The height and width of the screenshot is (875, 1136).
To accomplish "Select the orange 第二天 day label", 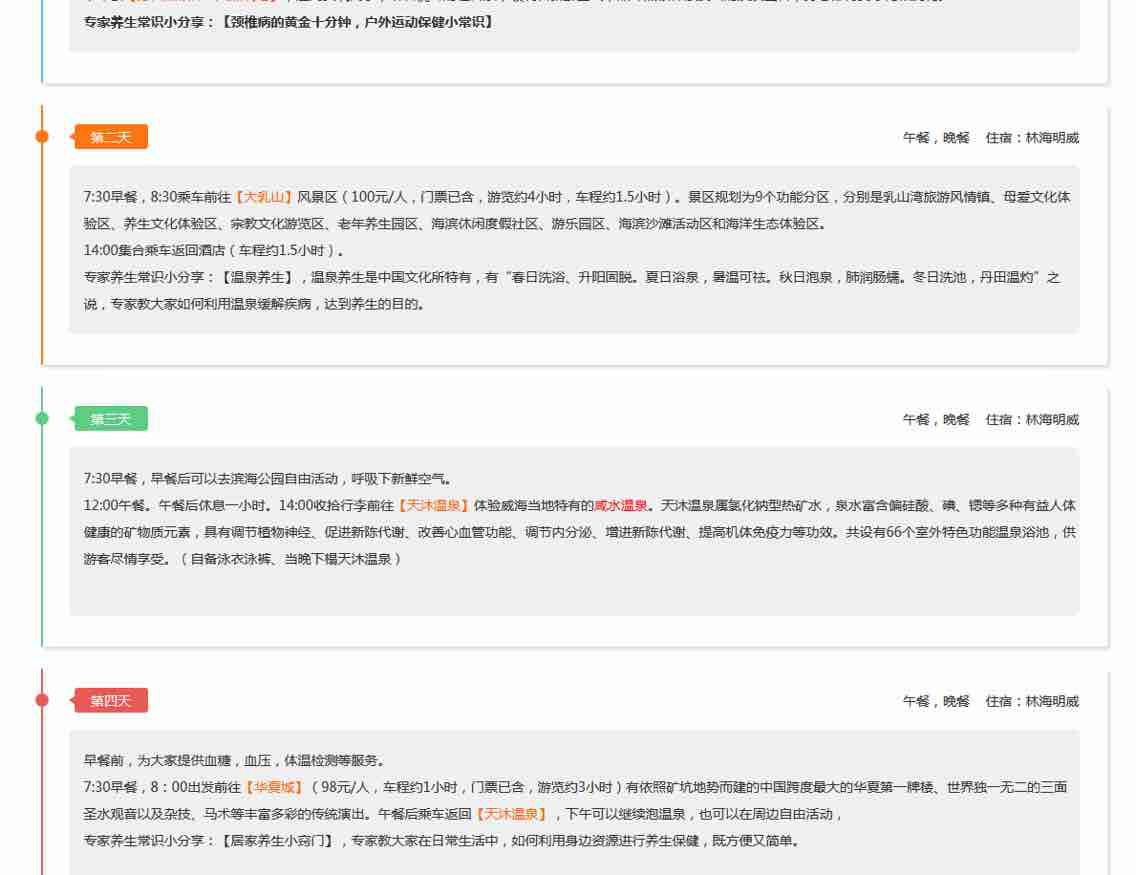I will [111, 137].
